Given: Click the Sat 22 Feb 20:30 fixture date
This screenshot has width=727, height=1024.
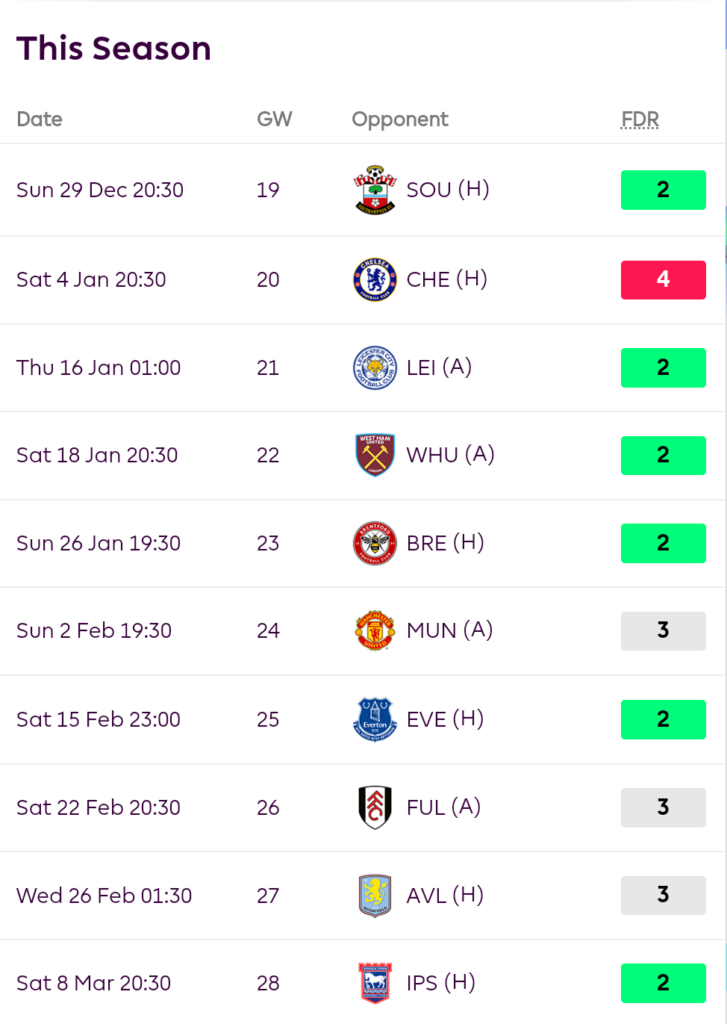Looking at the screenshot, I should [98, 807].
